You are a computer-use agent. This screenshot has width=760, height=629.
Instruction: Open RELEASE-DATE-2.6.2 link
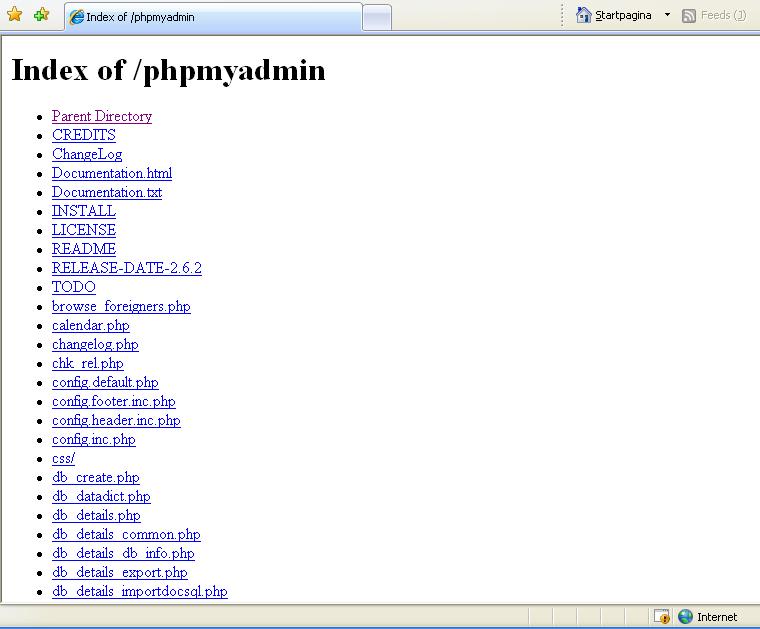click(x=127, y=268)
